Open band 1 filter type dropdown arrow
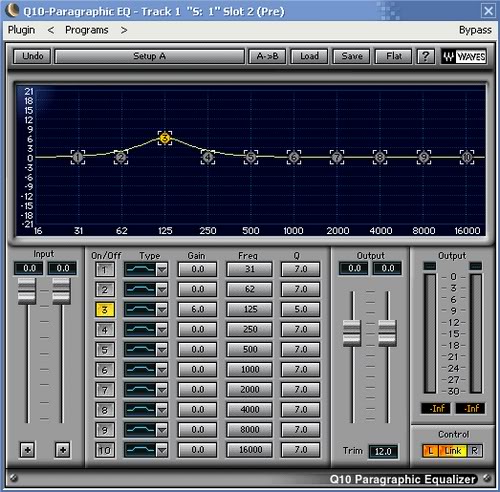 click(162, 269)
